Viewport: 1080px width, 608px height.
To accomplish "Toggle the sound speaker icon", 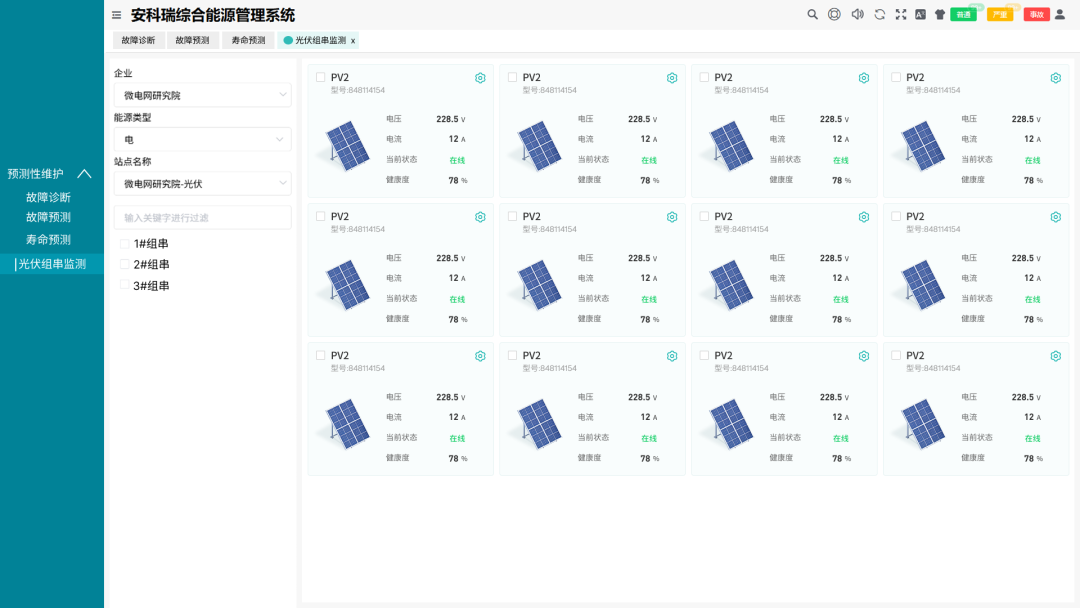I will (x=858, y=14).
